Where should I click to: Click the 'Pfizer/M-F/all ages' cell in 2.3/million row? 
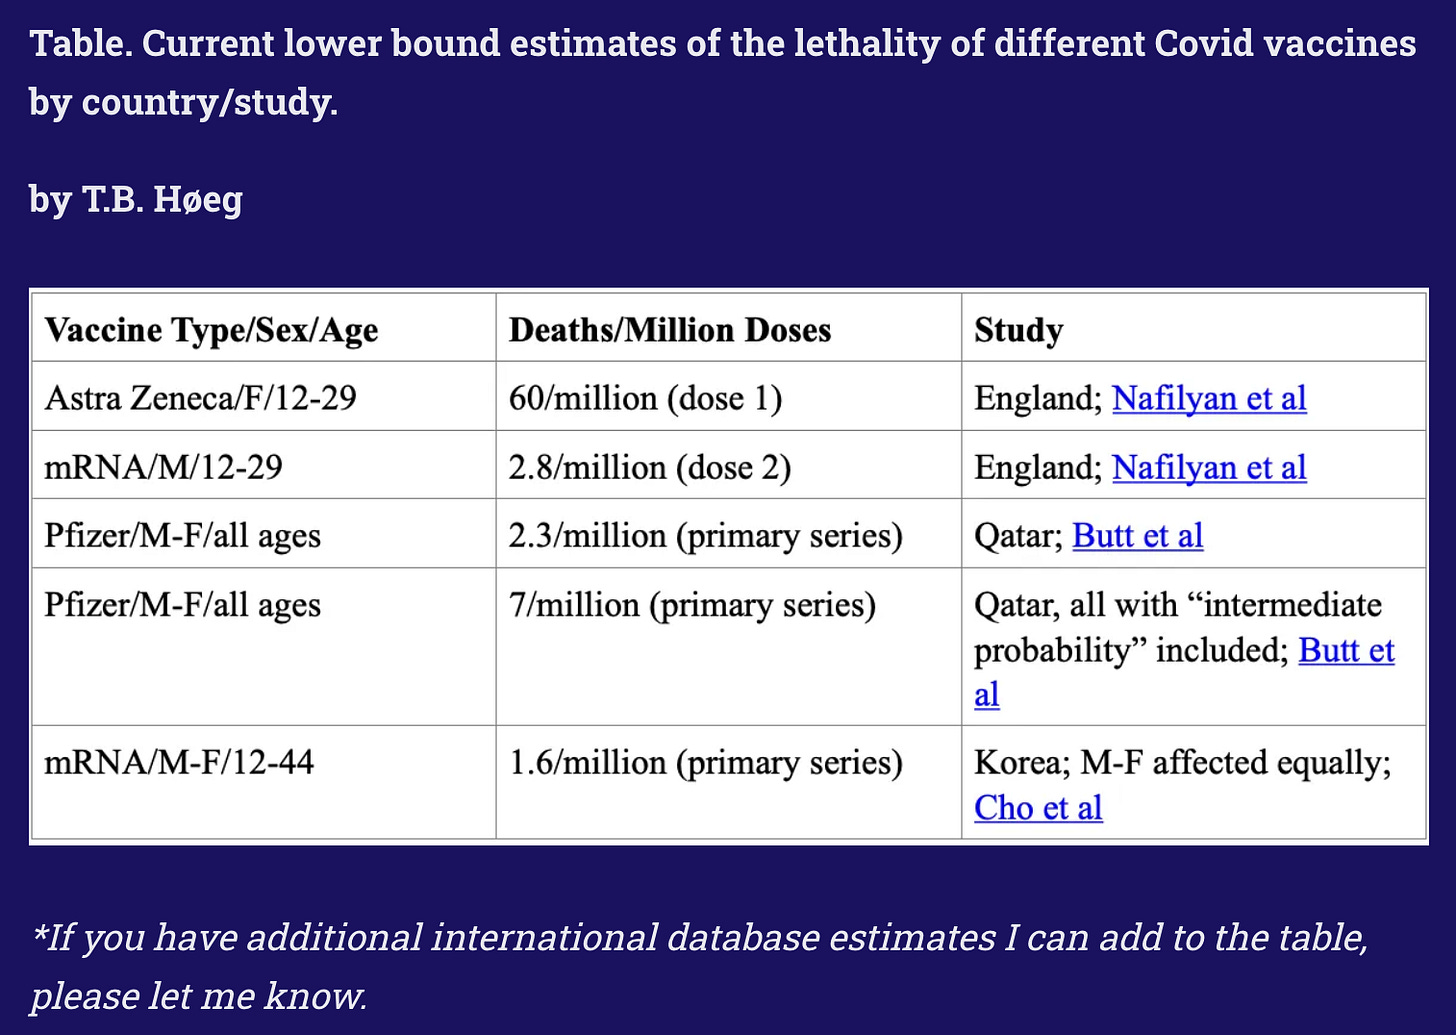(x=264, y=534)
